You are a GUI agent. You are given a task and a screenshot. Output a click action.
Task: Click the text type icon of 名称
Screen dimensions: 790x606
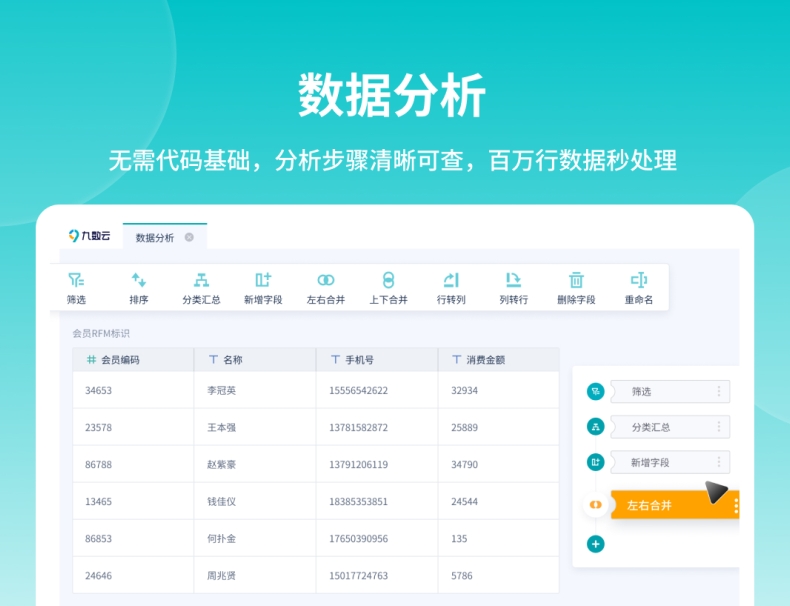[213, 360]
